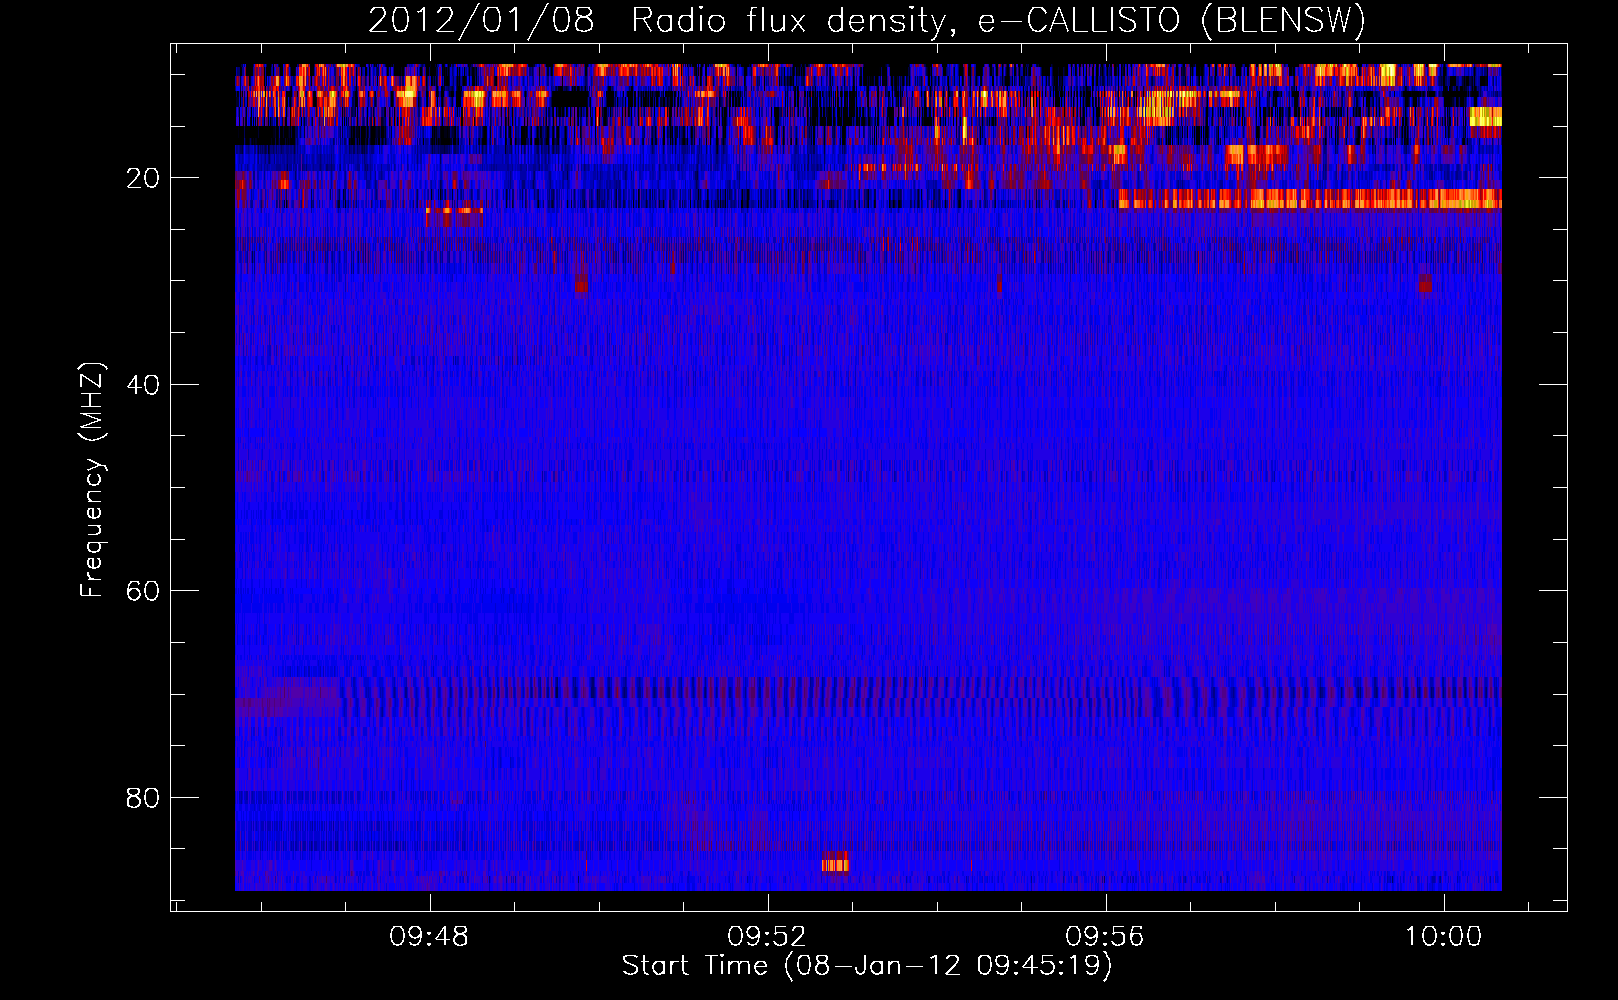
Task: Click the "40" frequency tick label
Action: tap(144, 385)
